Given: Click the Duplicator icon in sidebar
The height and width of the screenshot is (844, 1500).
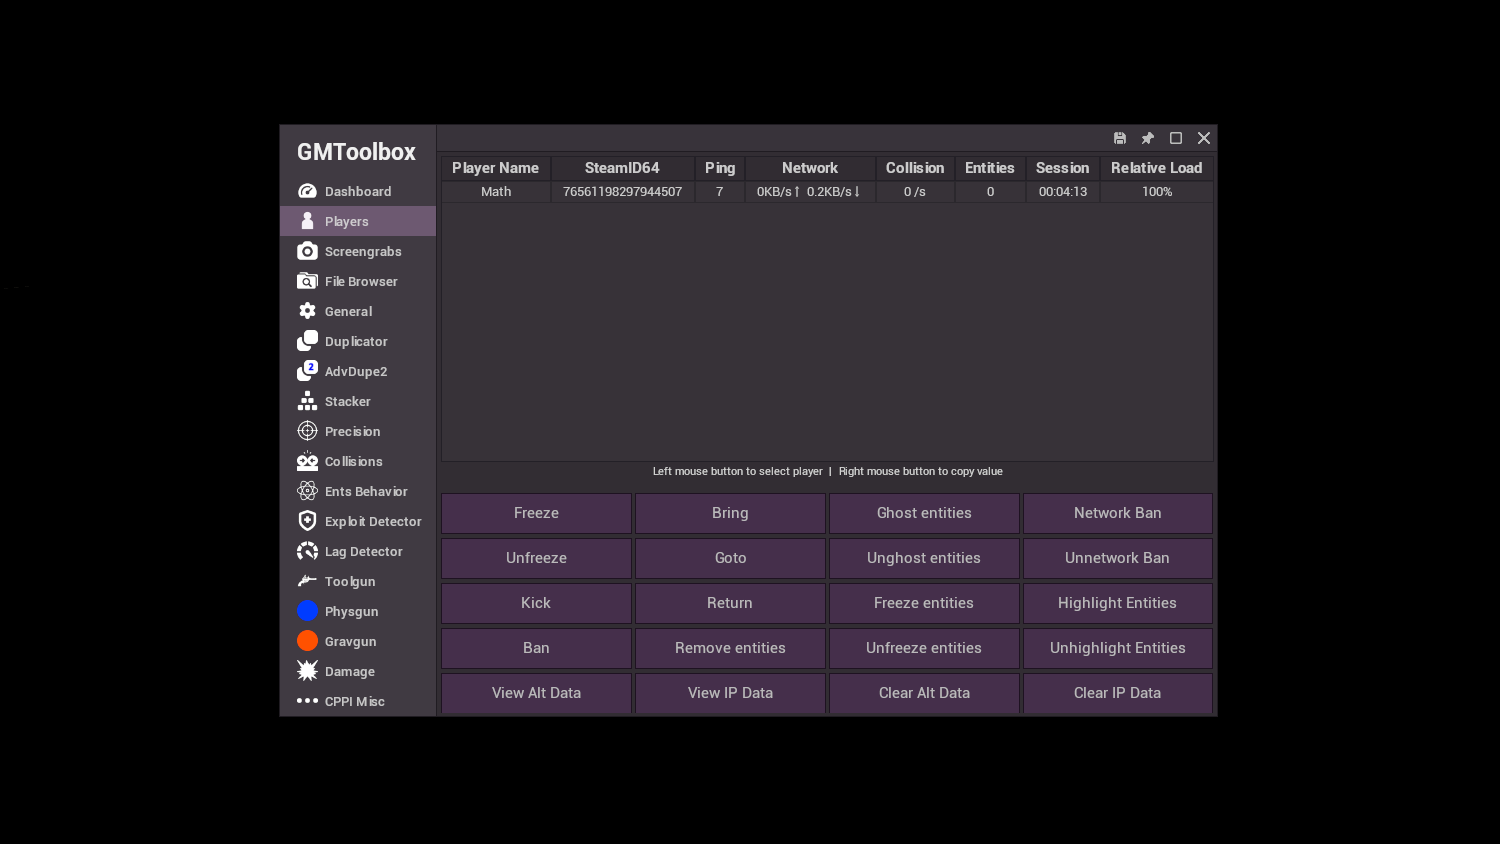Looking at the screenshot, I should coord(307,341).
